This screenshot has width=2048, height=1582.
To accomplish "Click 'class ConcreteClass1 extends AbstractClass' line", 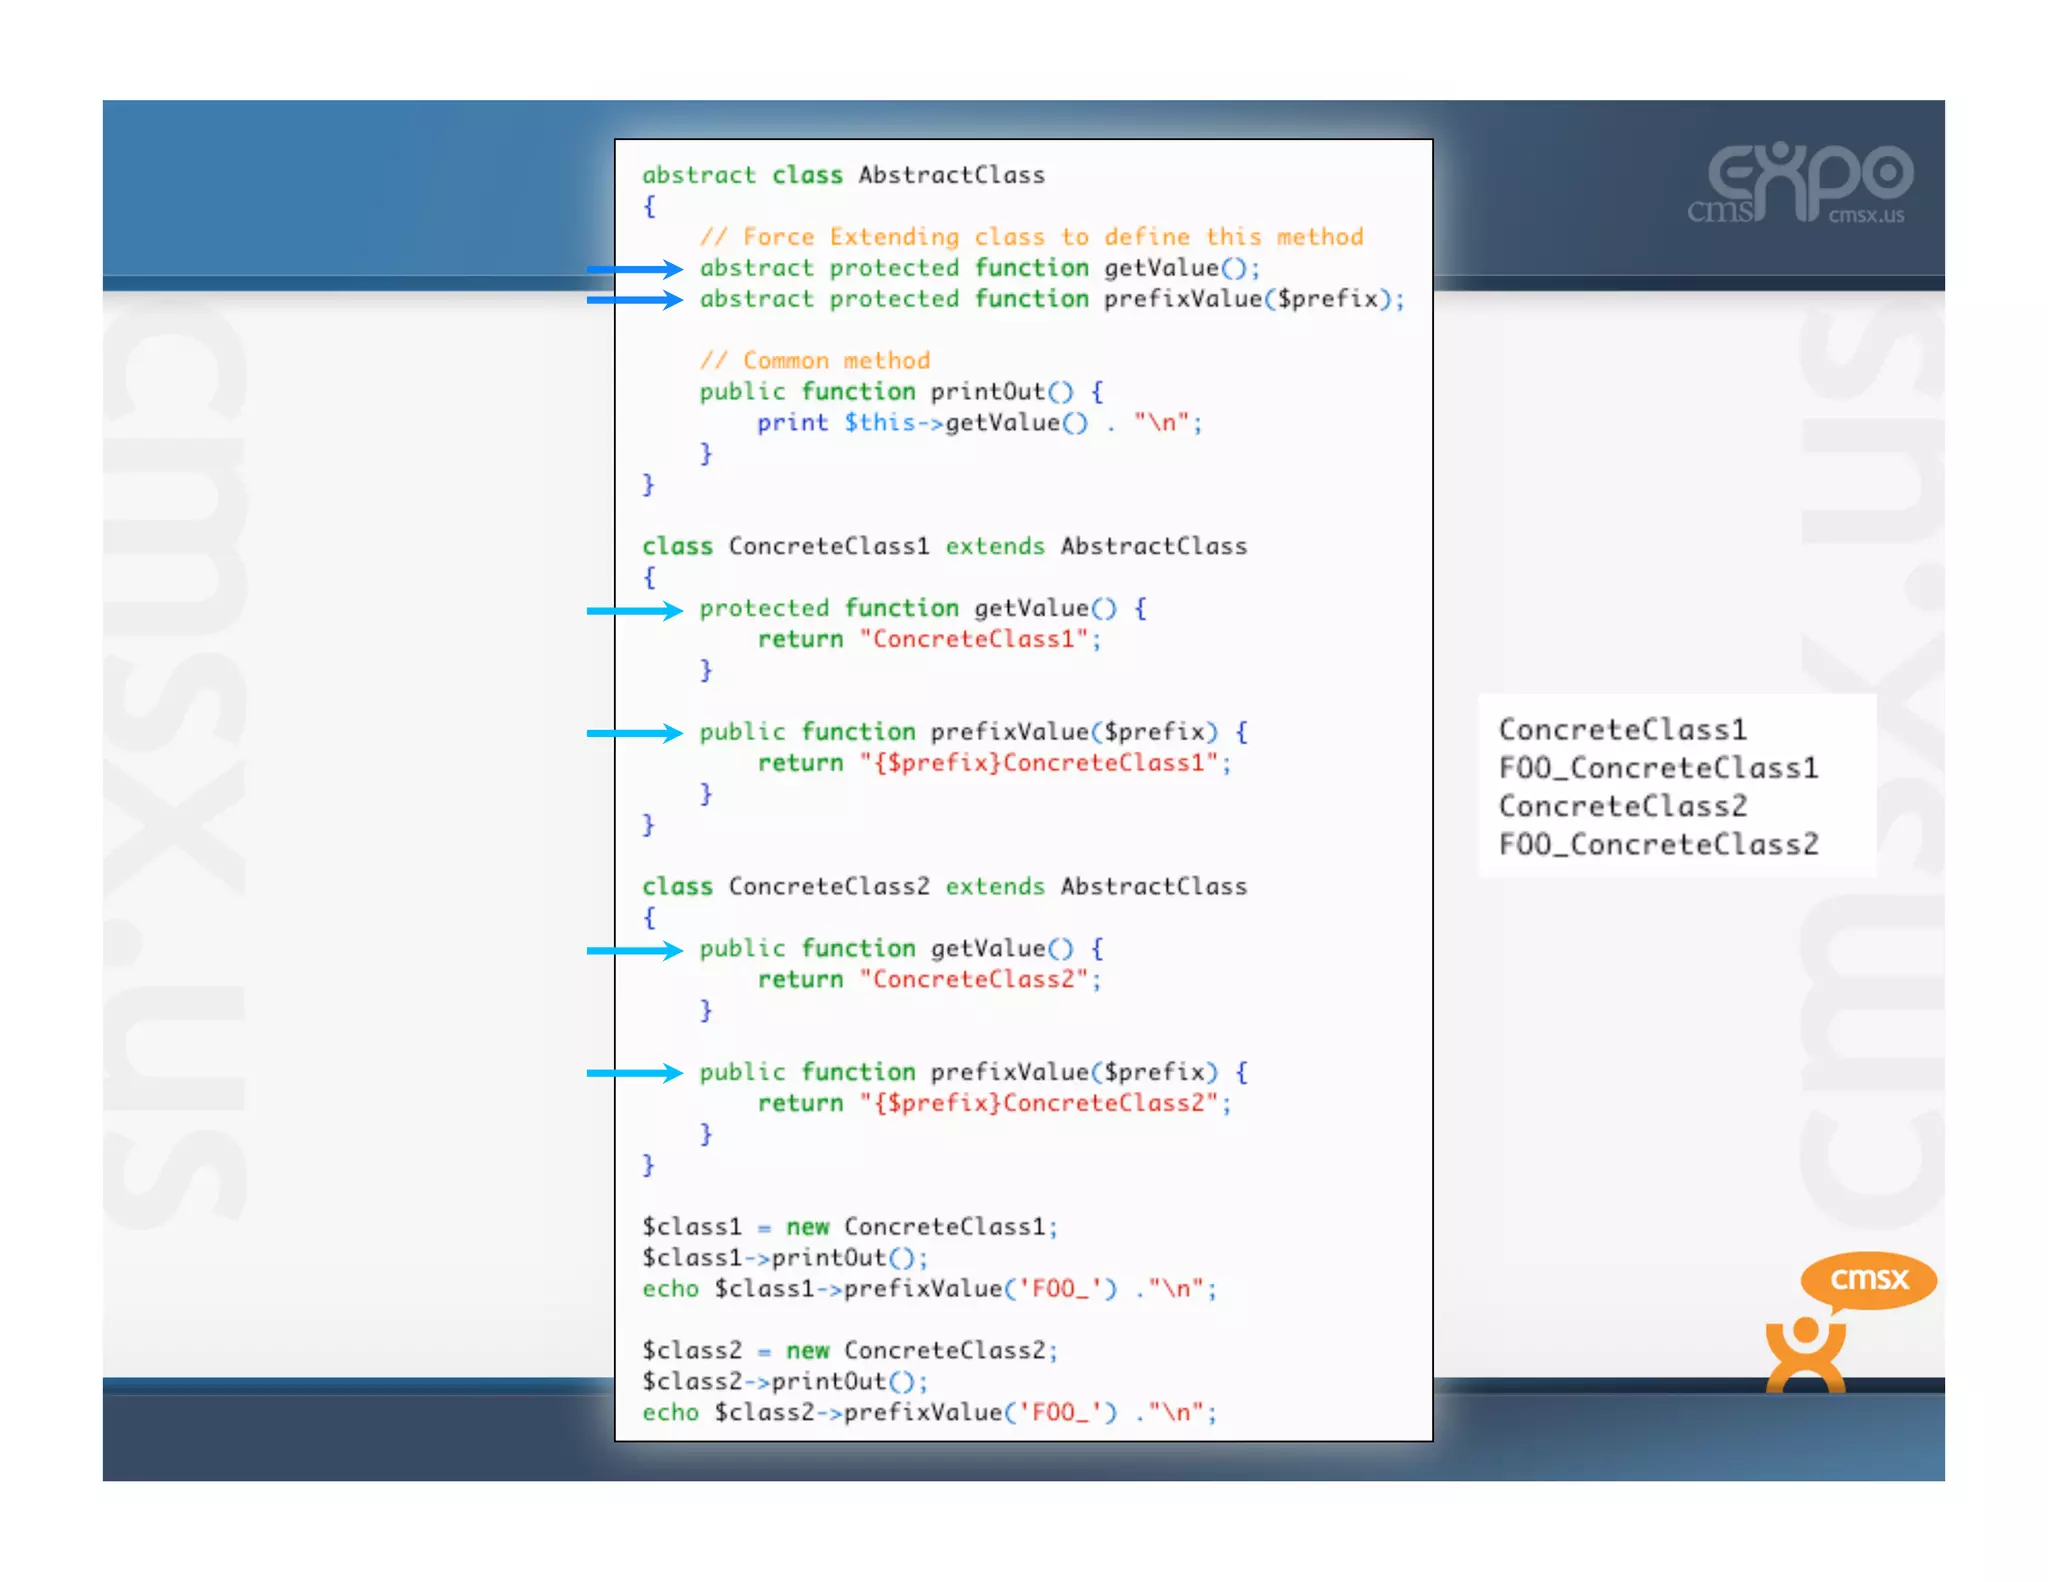I will (944, 546).
